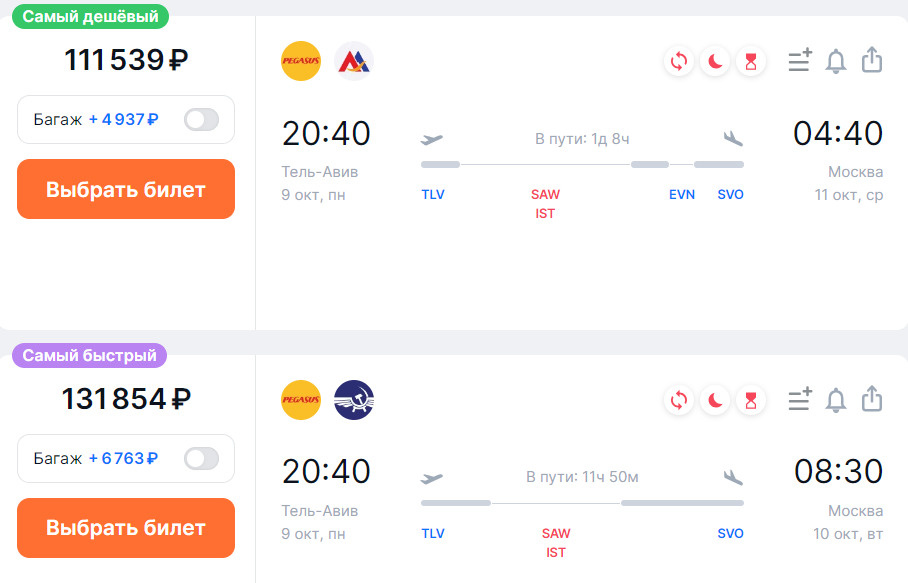This screenshot has width=908, height=583.
Task: Click the red moon icon on the fastest ticket
Action: (x=715, y=400)
